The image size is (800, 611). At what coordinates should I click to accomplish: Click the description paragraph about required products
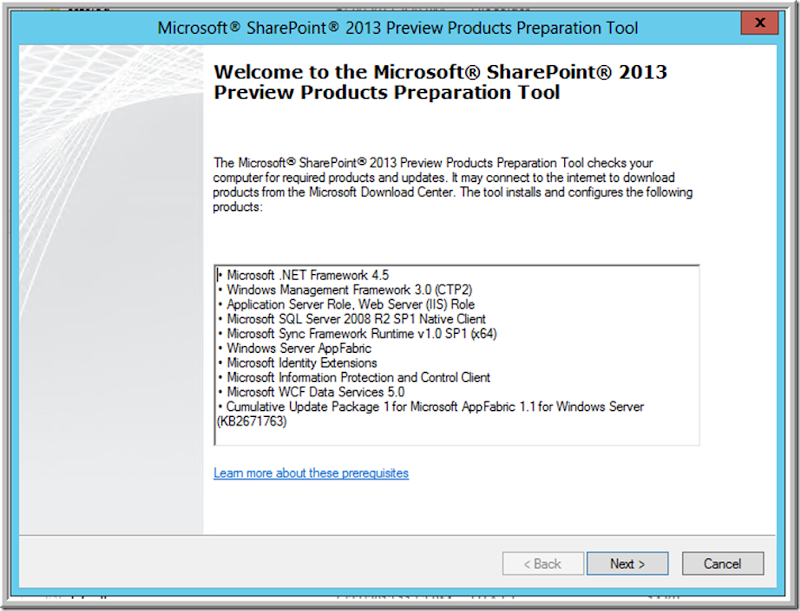pyautogui.click(x=453, y=185)
